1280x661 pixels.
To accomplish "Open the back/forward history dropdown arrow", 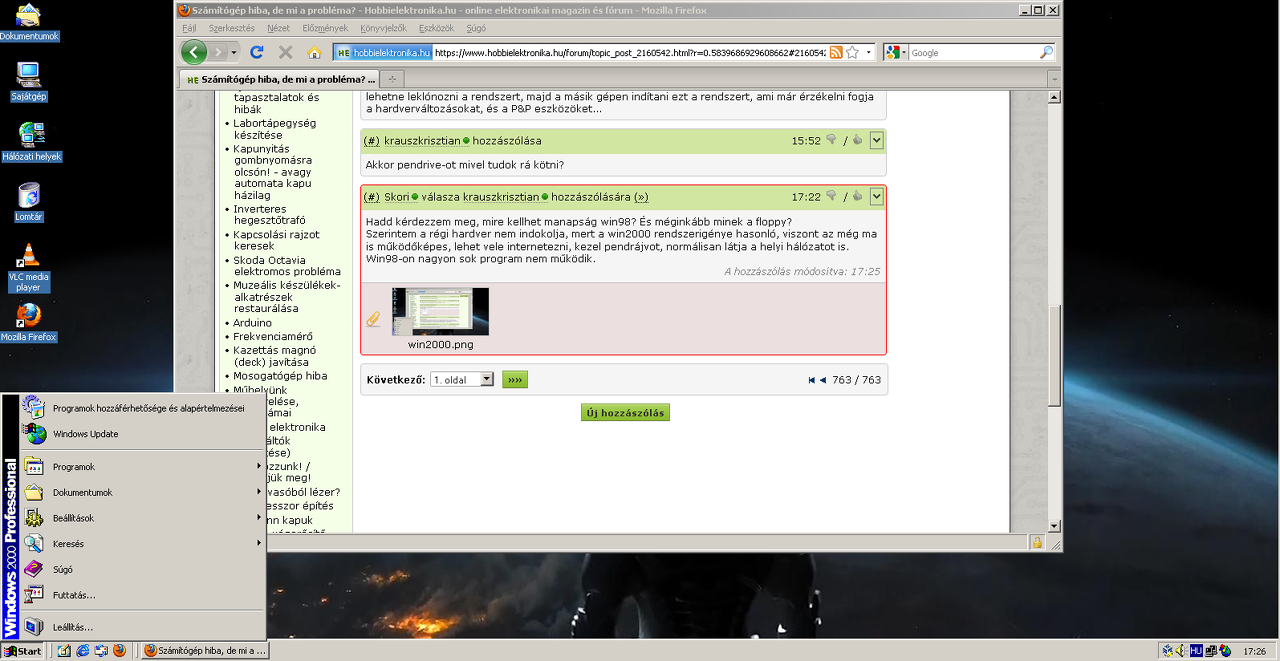I will [x=234, y=52].
